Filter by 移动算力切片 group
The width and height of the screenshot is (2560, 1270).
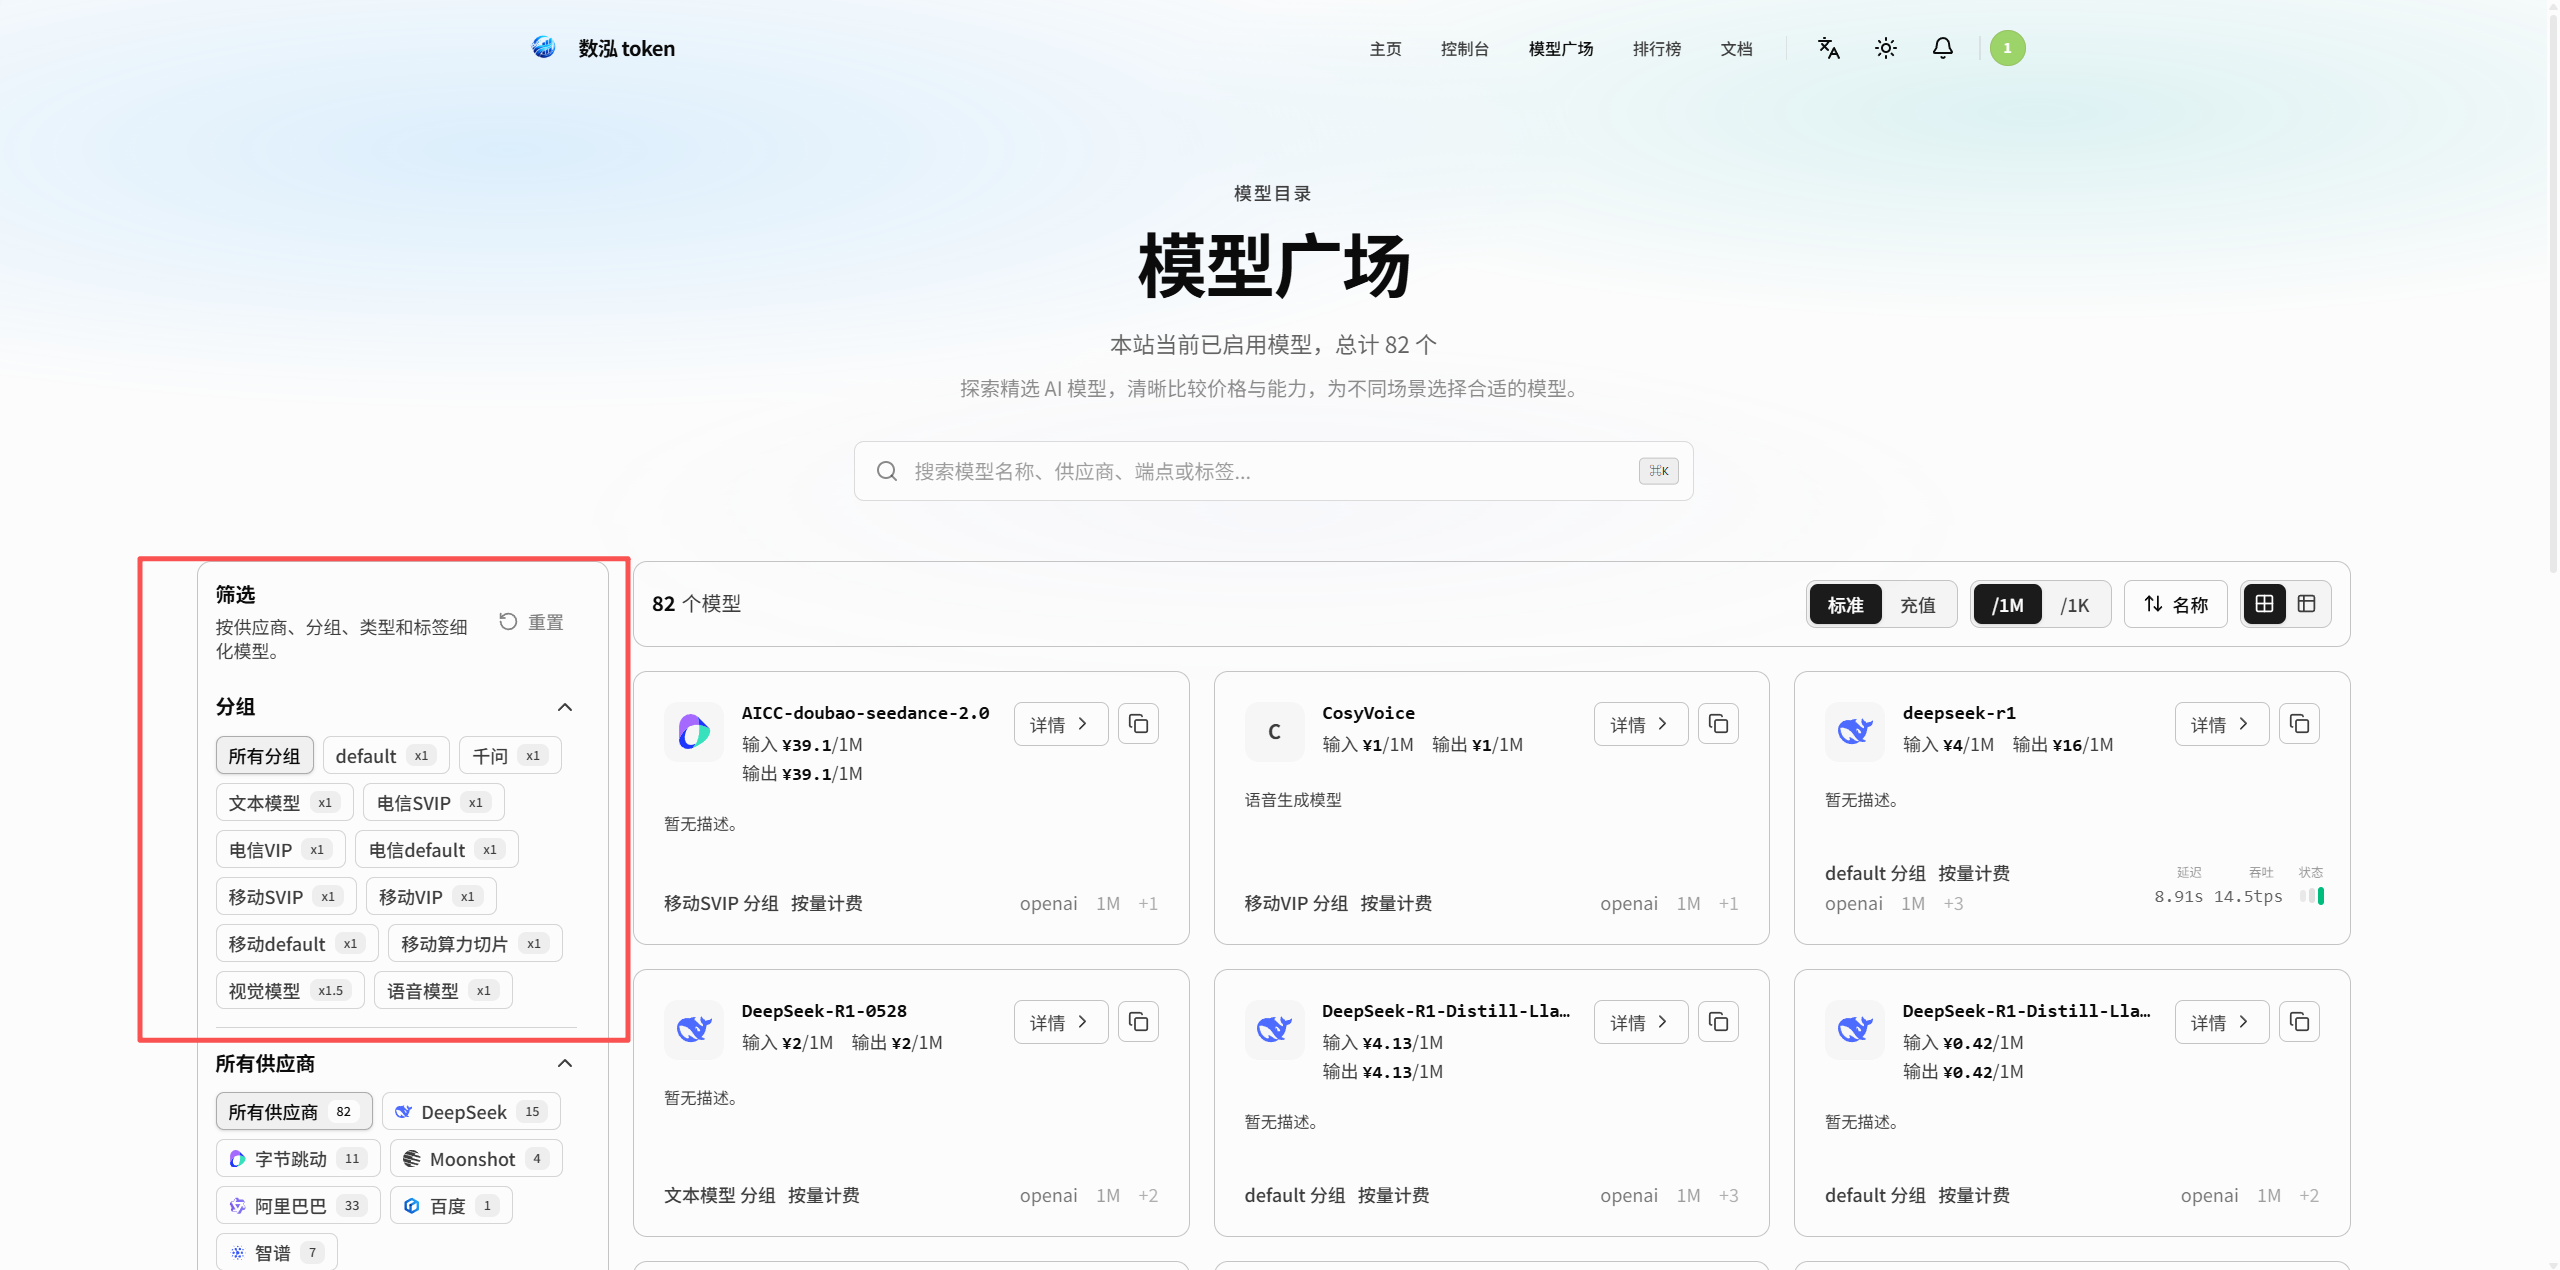pyautogui.click(x=475, y=944)
